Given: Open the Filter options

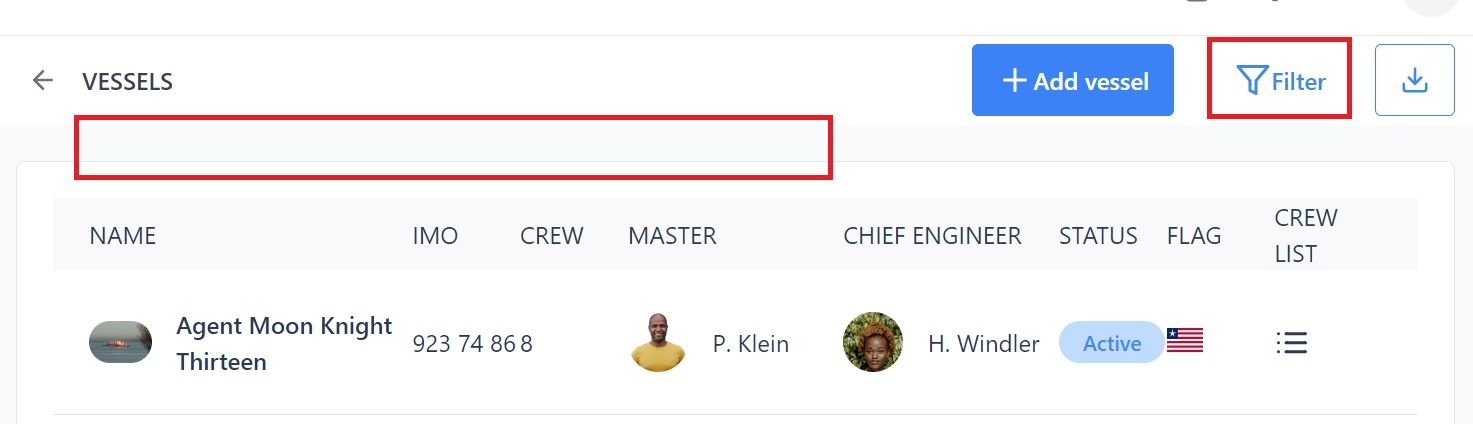Looking at the screenshot, I should point(1281,81).
